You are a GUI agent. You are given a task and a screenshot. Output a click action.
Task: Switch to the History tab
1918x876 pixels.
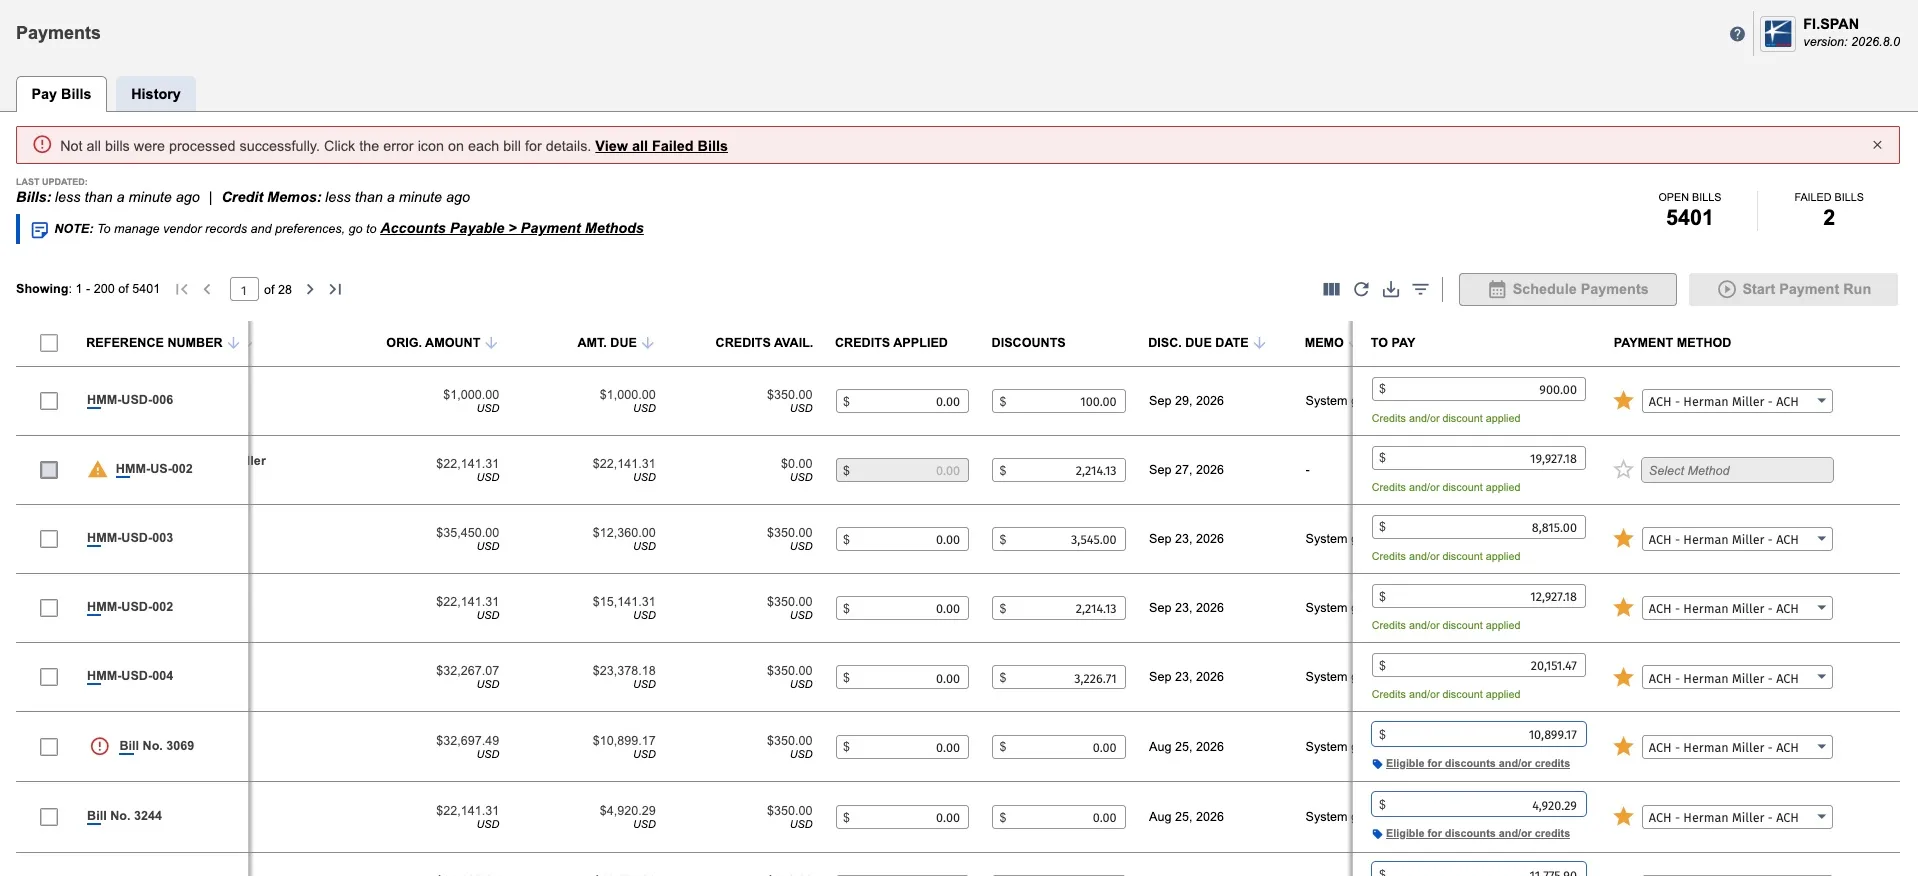coord(156,94)
